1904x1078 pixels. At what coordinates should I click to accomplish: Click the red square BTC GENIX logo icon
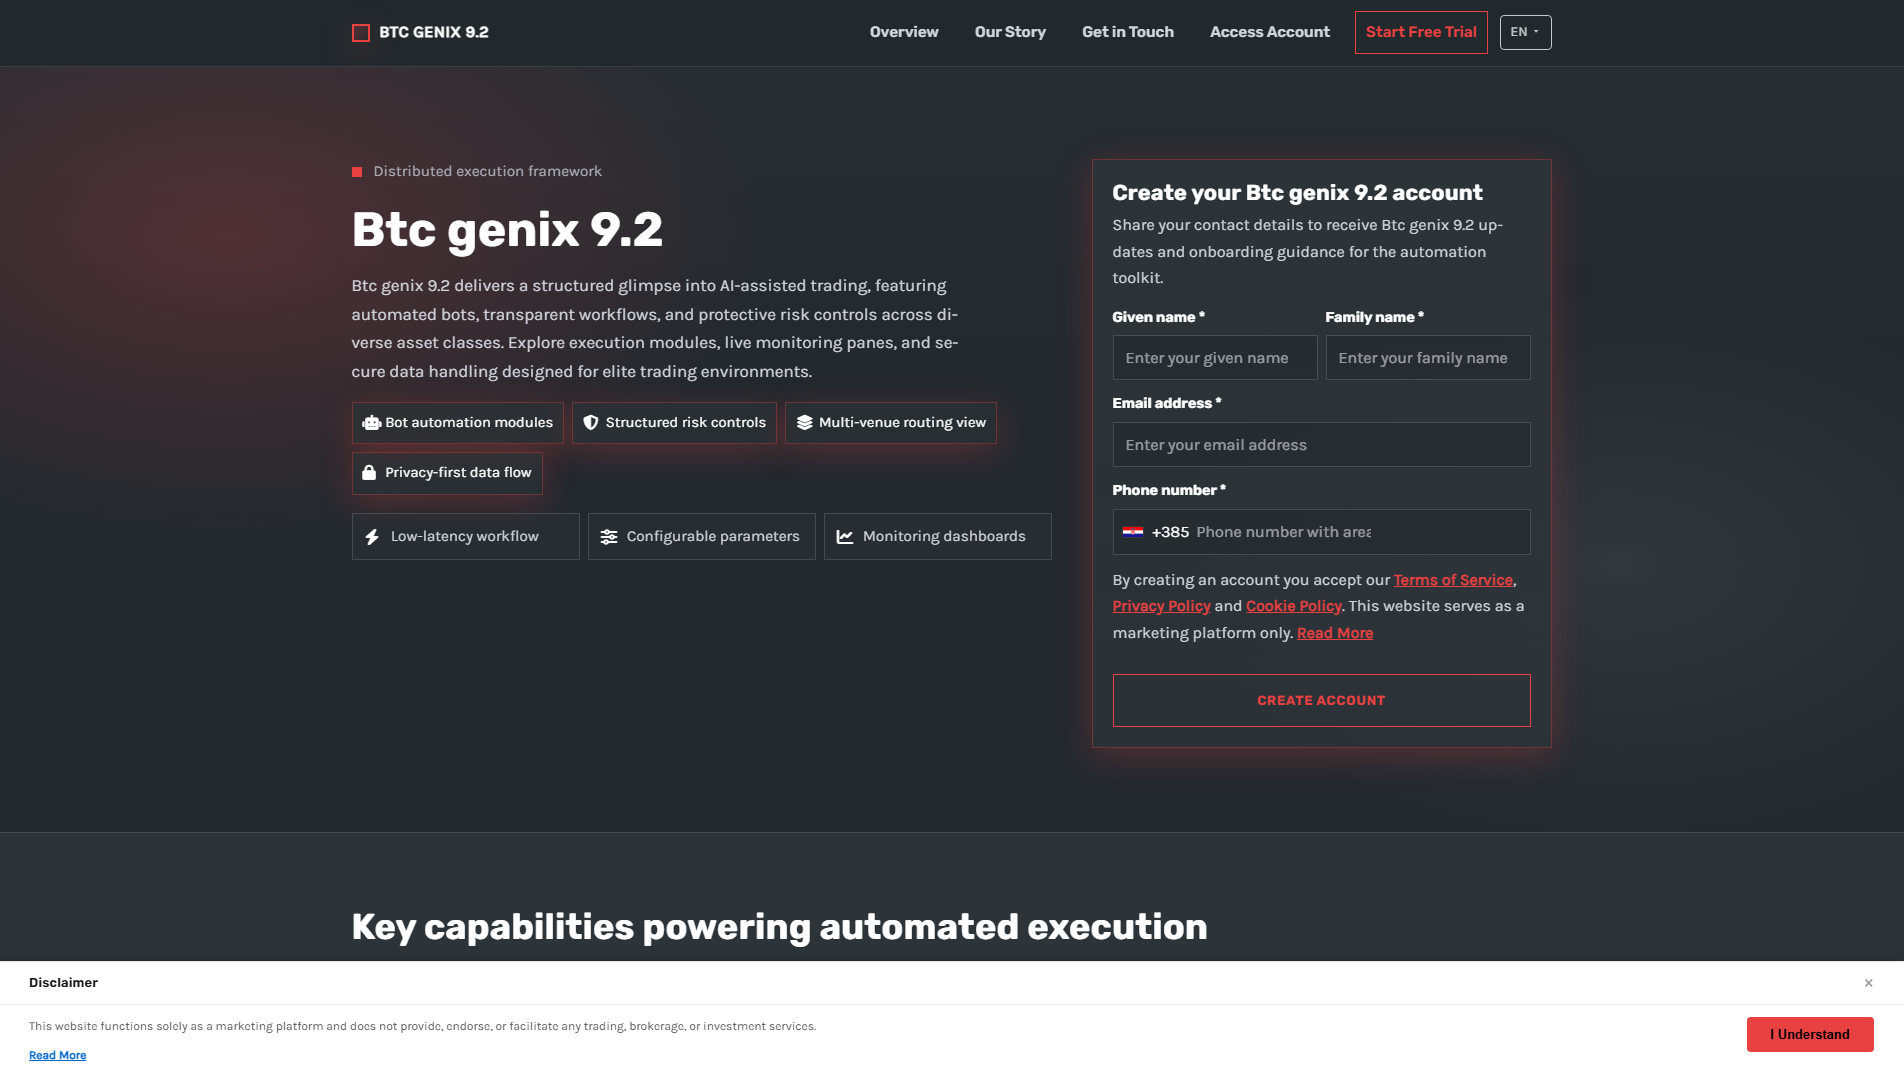pos(361,33)
